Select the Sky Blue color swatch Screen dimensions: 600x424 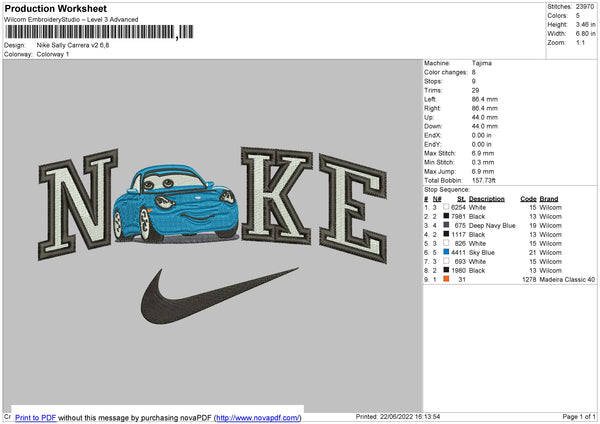446,252
